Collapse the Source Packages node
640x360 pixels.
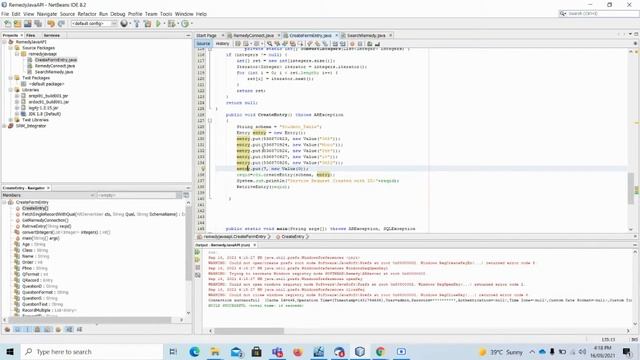coord(11,48)
